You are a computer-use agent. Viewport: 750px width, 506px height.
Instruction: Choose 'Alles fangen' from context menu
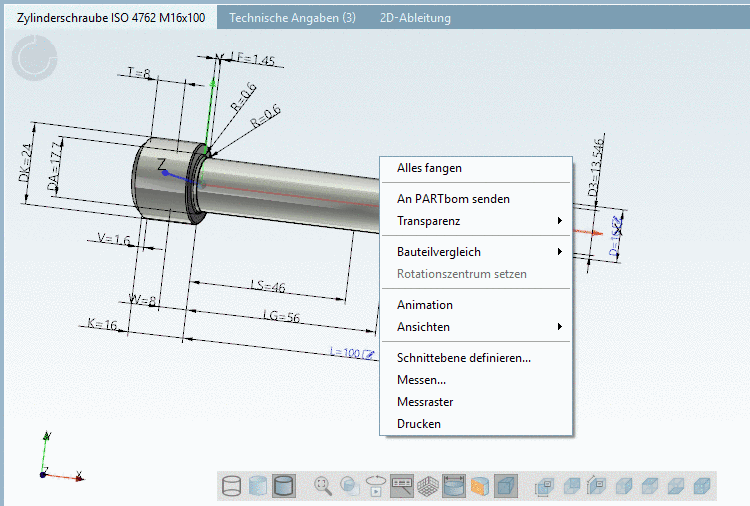point(429,168)
